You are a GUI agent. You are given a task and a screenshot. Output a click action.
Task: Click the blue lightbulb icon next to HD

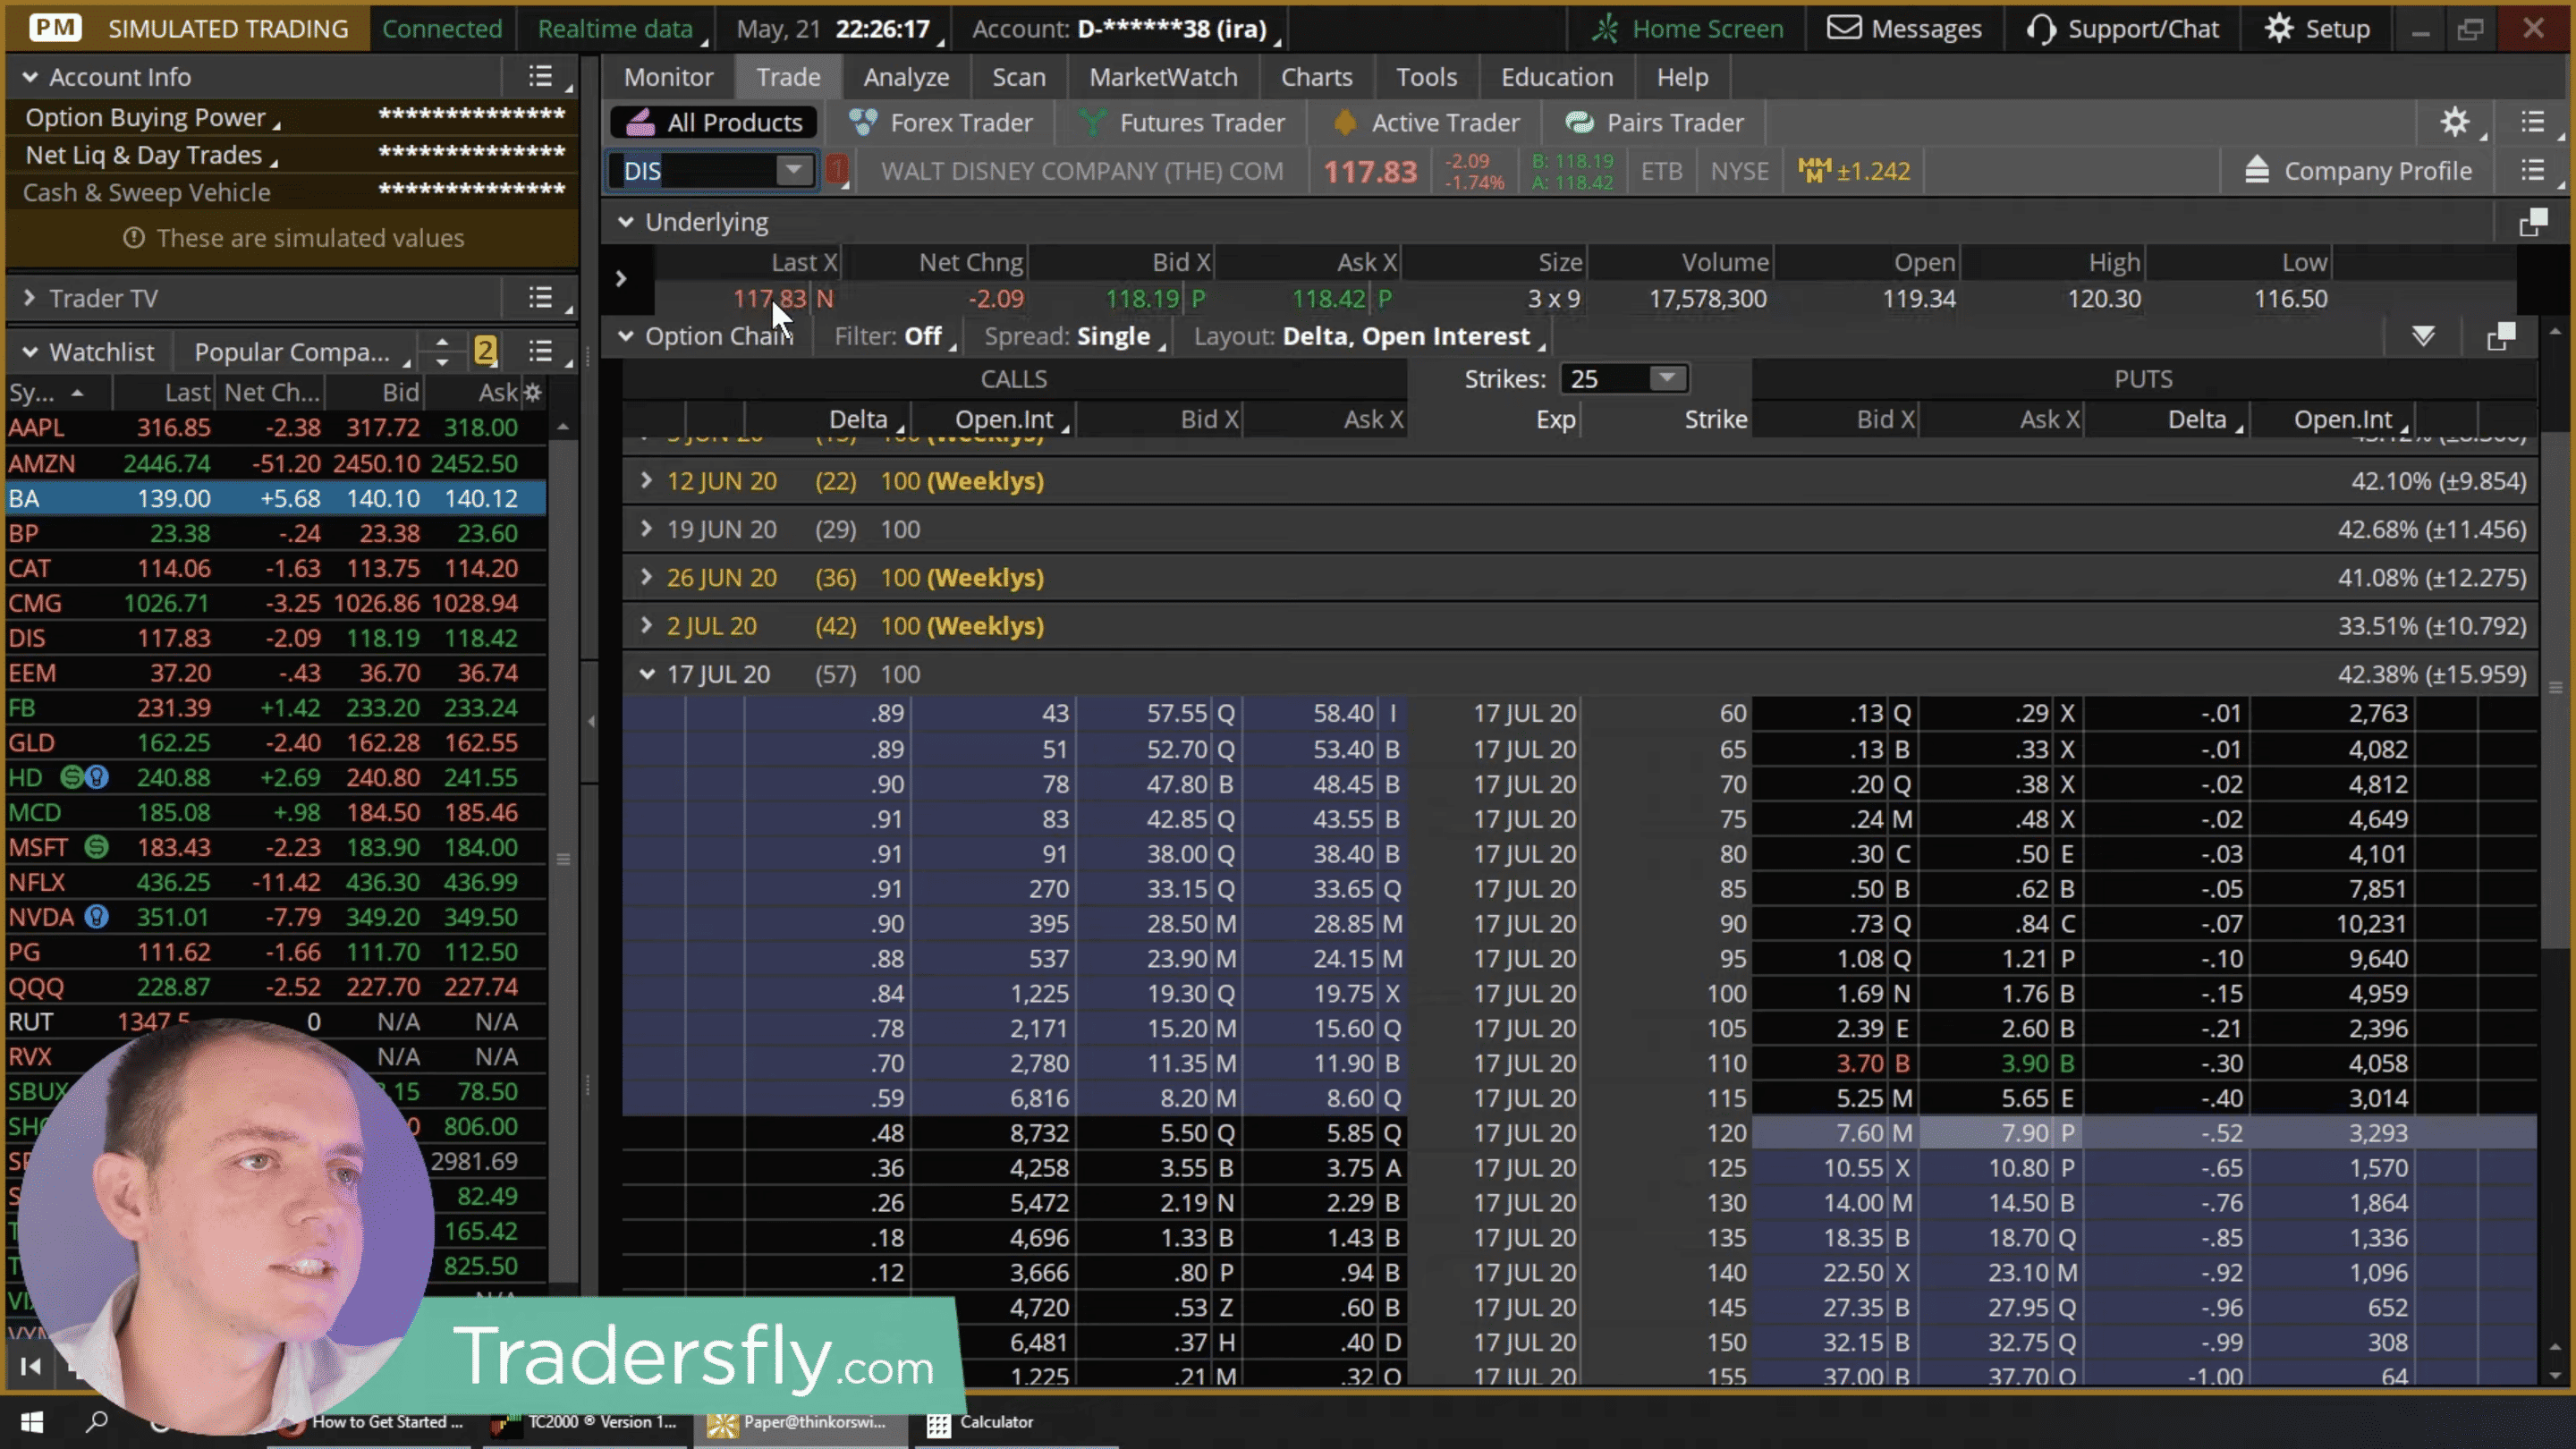point(97,778)
